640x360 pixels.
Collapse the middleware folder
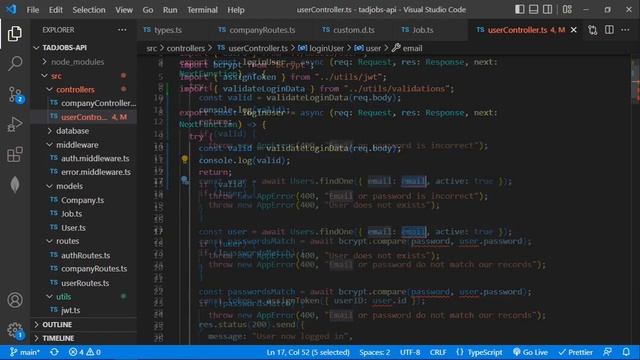pyautogui.click(x=77, y=145)
